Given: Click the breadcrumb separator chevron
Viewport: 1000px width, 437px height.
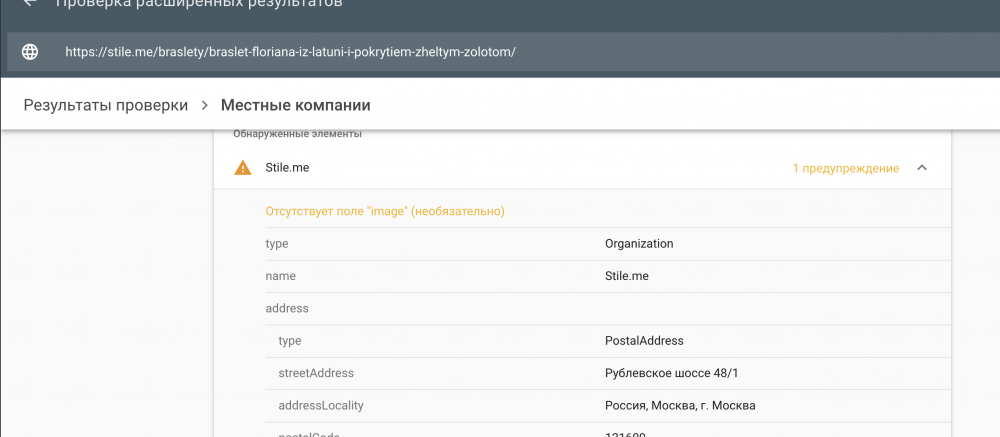Looking at the screenshot, I should point(204,105).
